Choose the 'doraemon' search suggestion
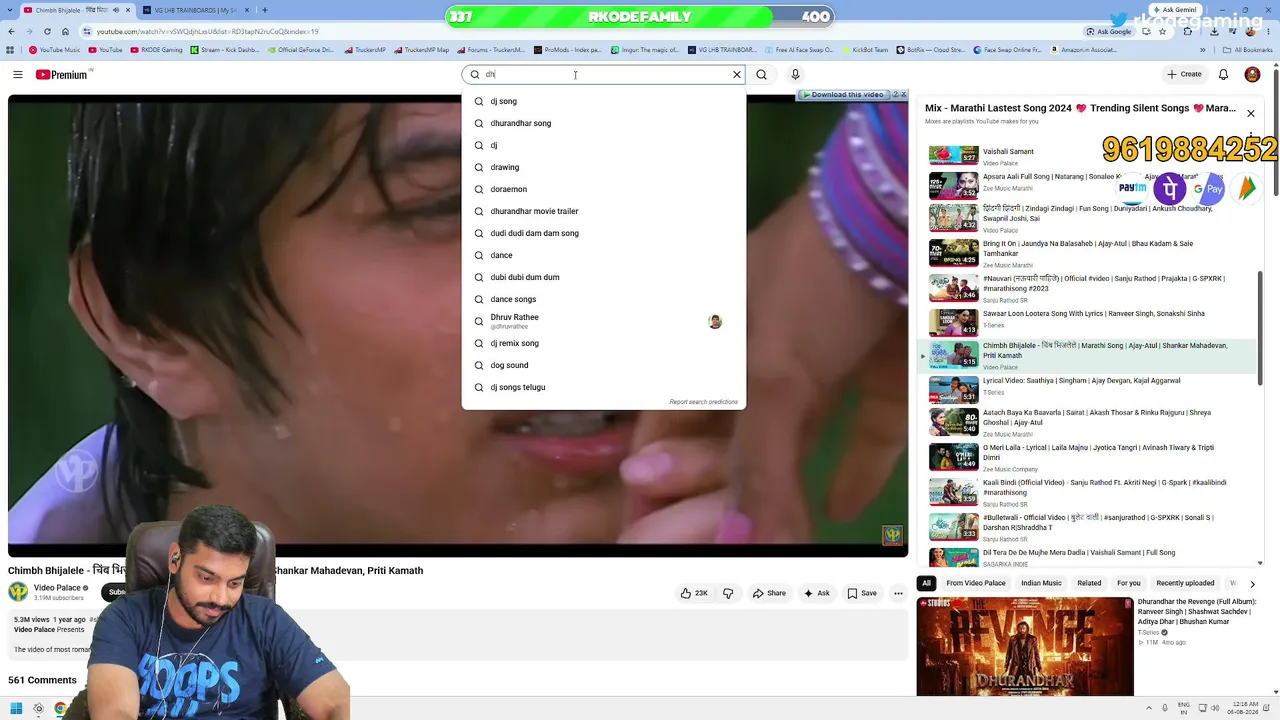 pos(604,189)
